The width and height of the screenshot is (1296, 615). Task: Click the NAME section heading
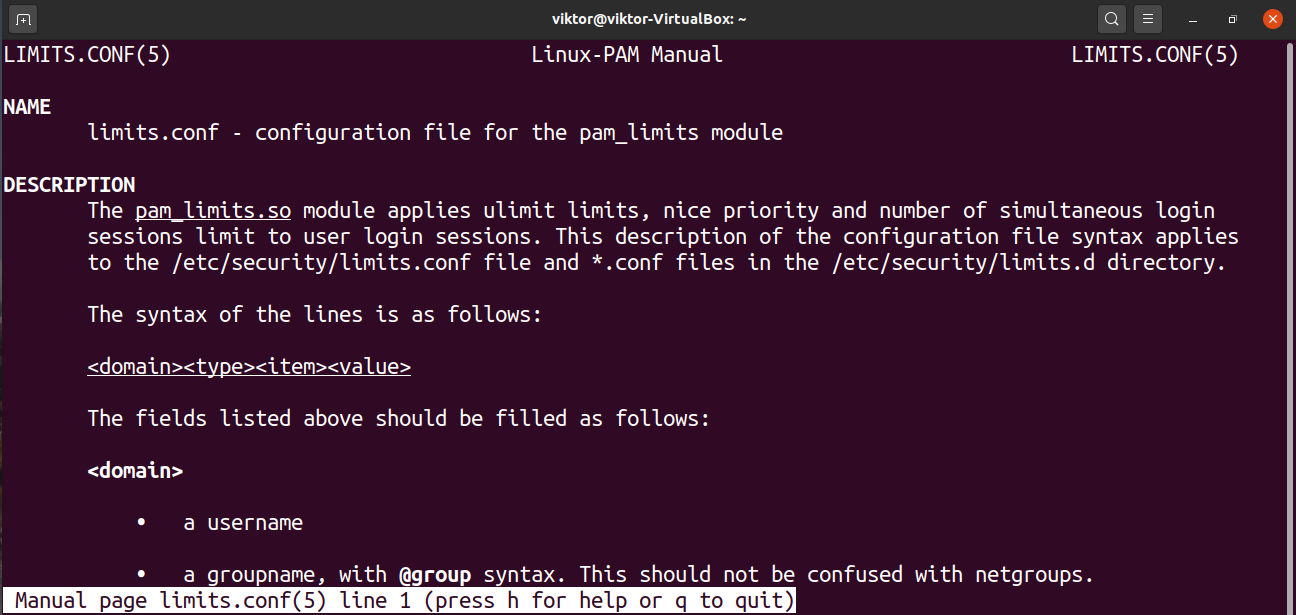click(x=27, y=107)
